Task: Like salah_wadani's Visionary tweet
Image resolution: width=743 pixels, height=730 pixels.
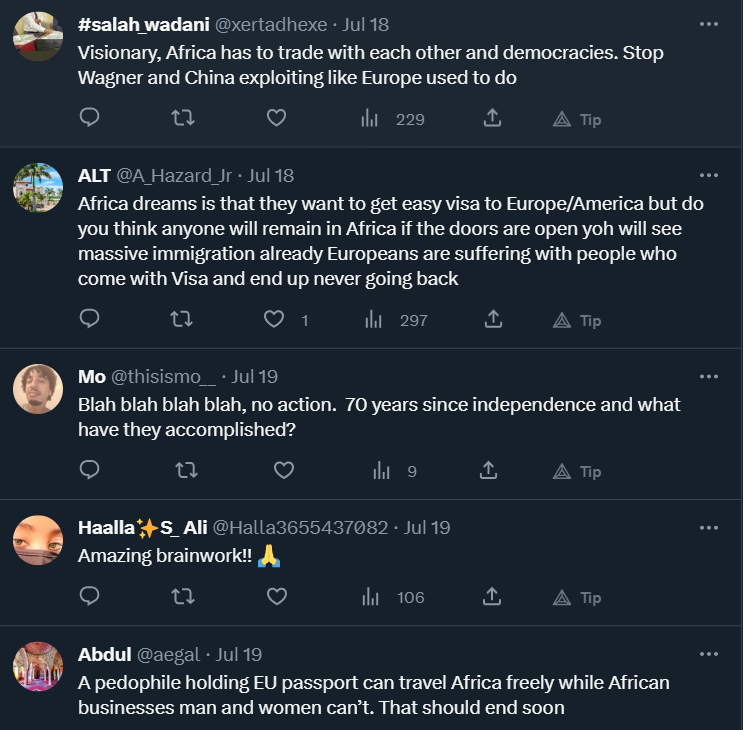Action: (x=277, y=119)
